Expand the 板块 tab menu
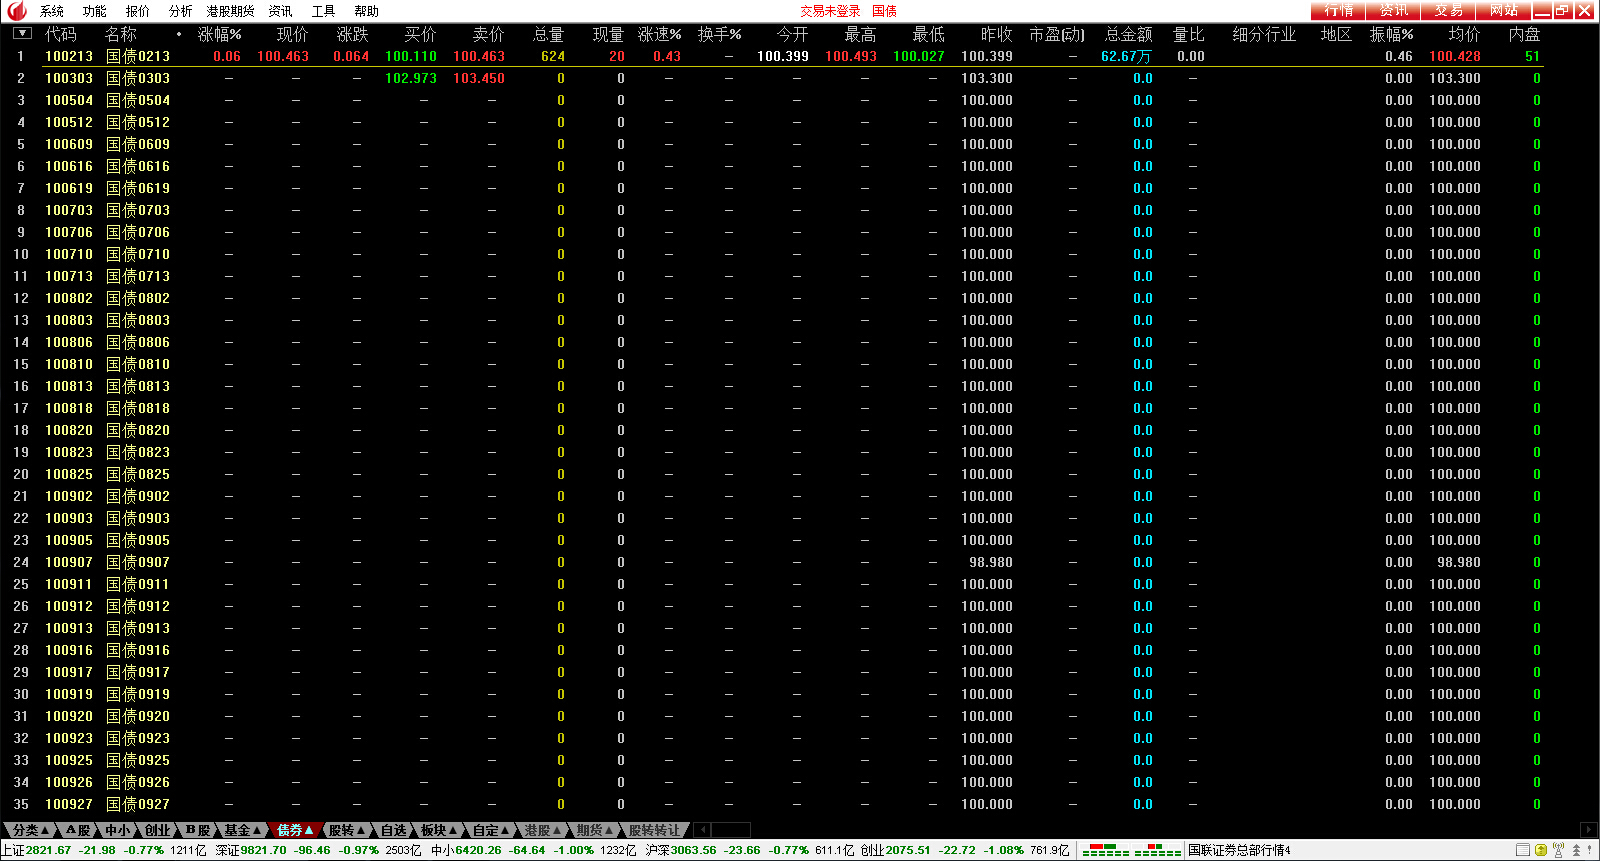The image size is (1600, 861). pos(438,830)
